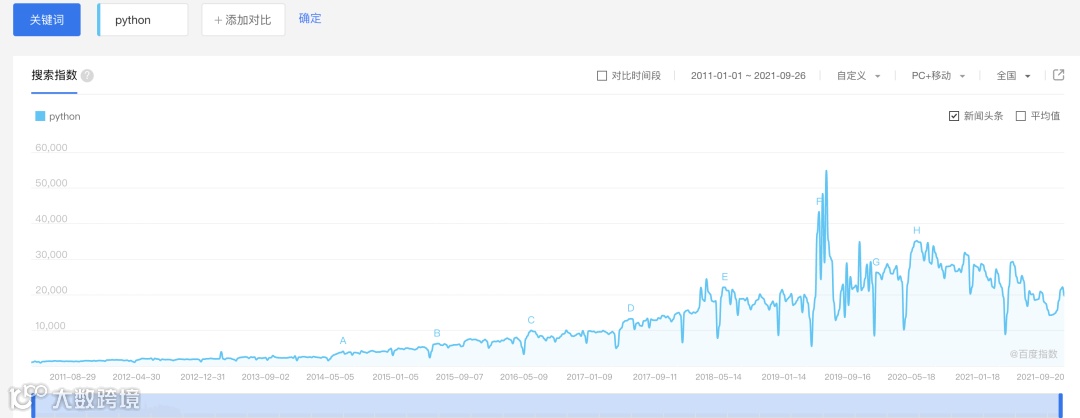This screenshot has width=1080, height=418.
Task: Click the 确定 link
Action: pyautogui.click(x=310, y=19)
